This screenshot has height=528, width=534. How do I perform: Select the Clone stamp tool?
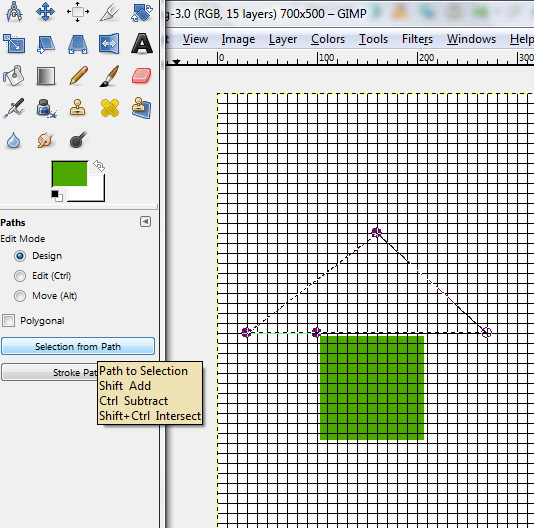pyautogui.click(x=78, y=108)
